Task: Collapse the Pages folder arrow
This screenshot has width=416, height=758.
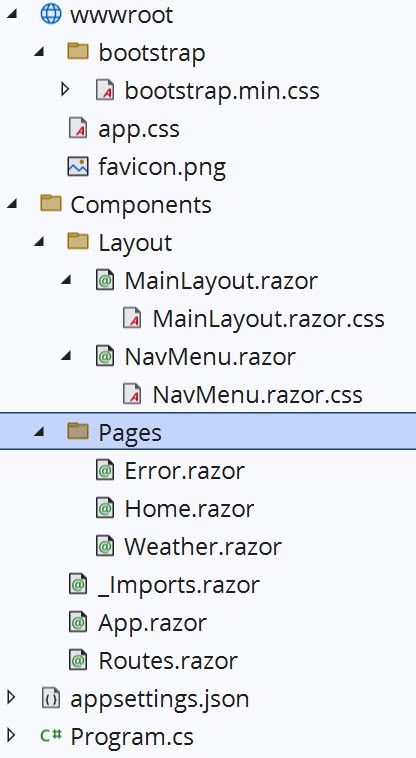Action: pos(39,432)
